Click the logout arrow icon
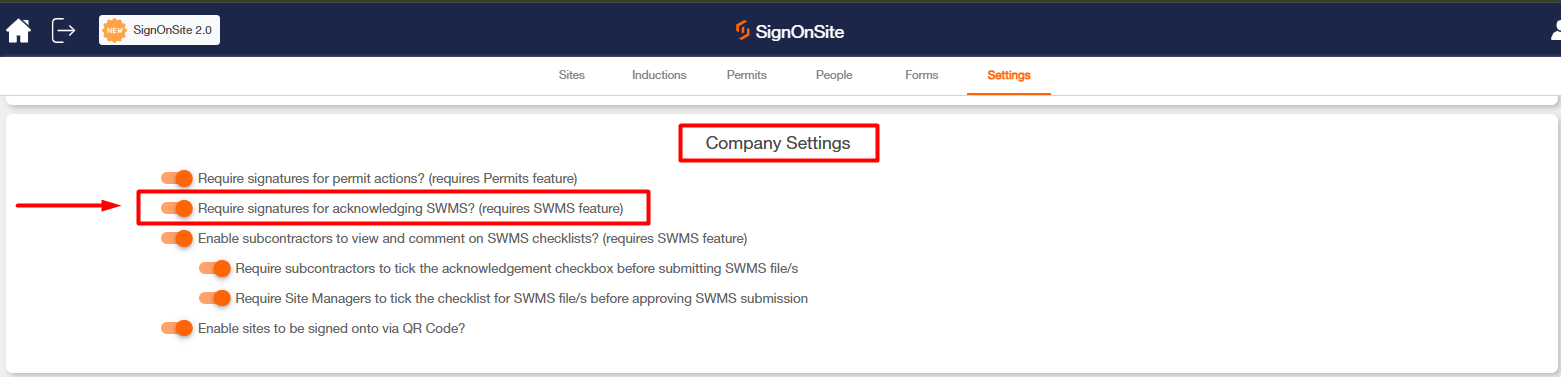 pyautogui.click(x=64, y=31)
